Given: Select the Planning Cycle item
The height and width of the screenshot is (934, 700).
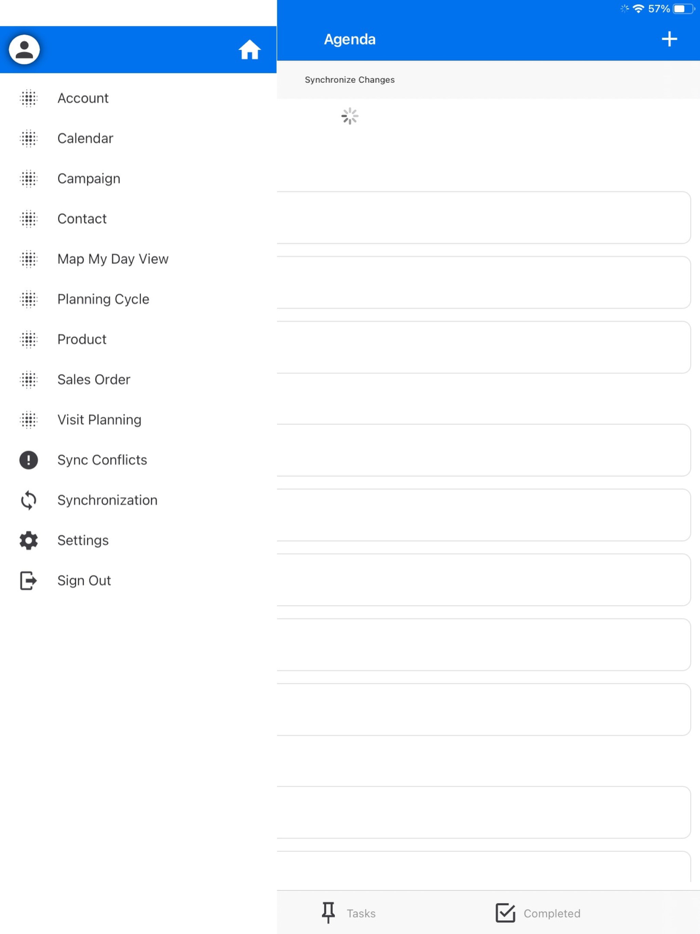Looking at the screenshot, I should [x=103, y=298].
